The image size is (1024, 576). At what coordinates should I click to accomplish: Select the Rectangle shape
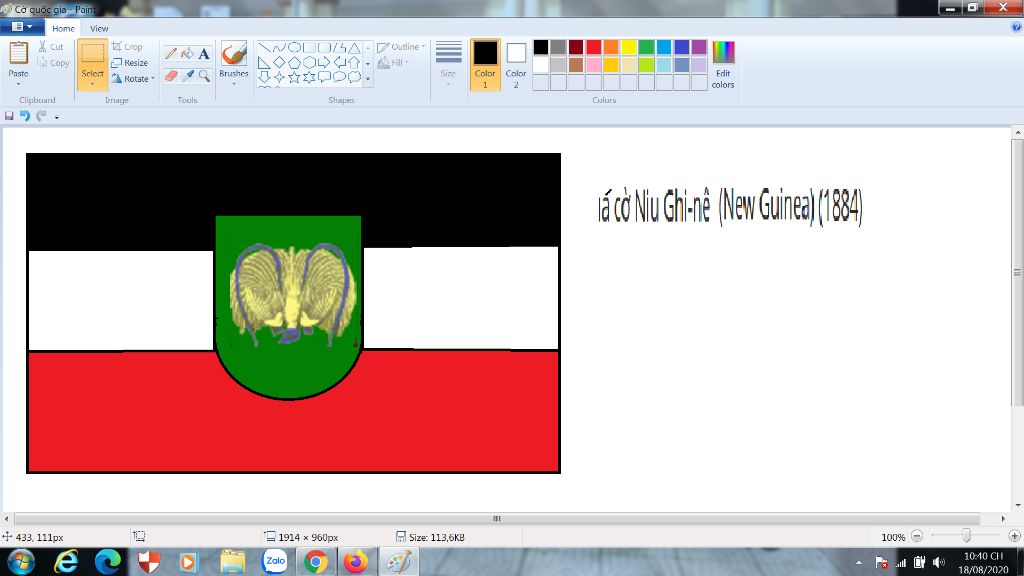click(x=309, y=48)
